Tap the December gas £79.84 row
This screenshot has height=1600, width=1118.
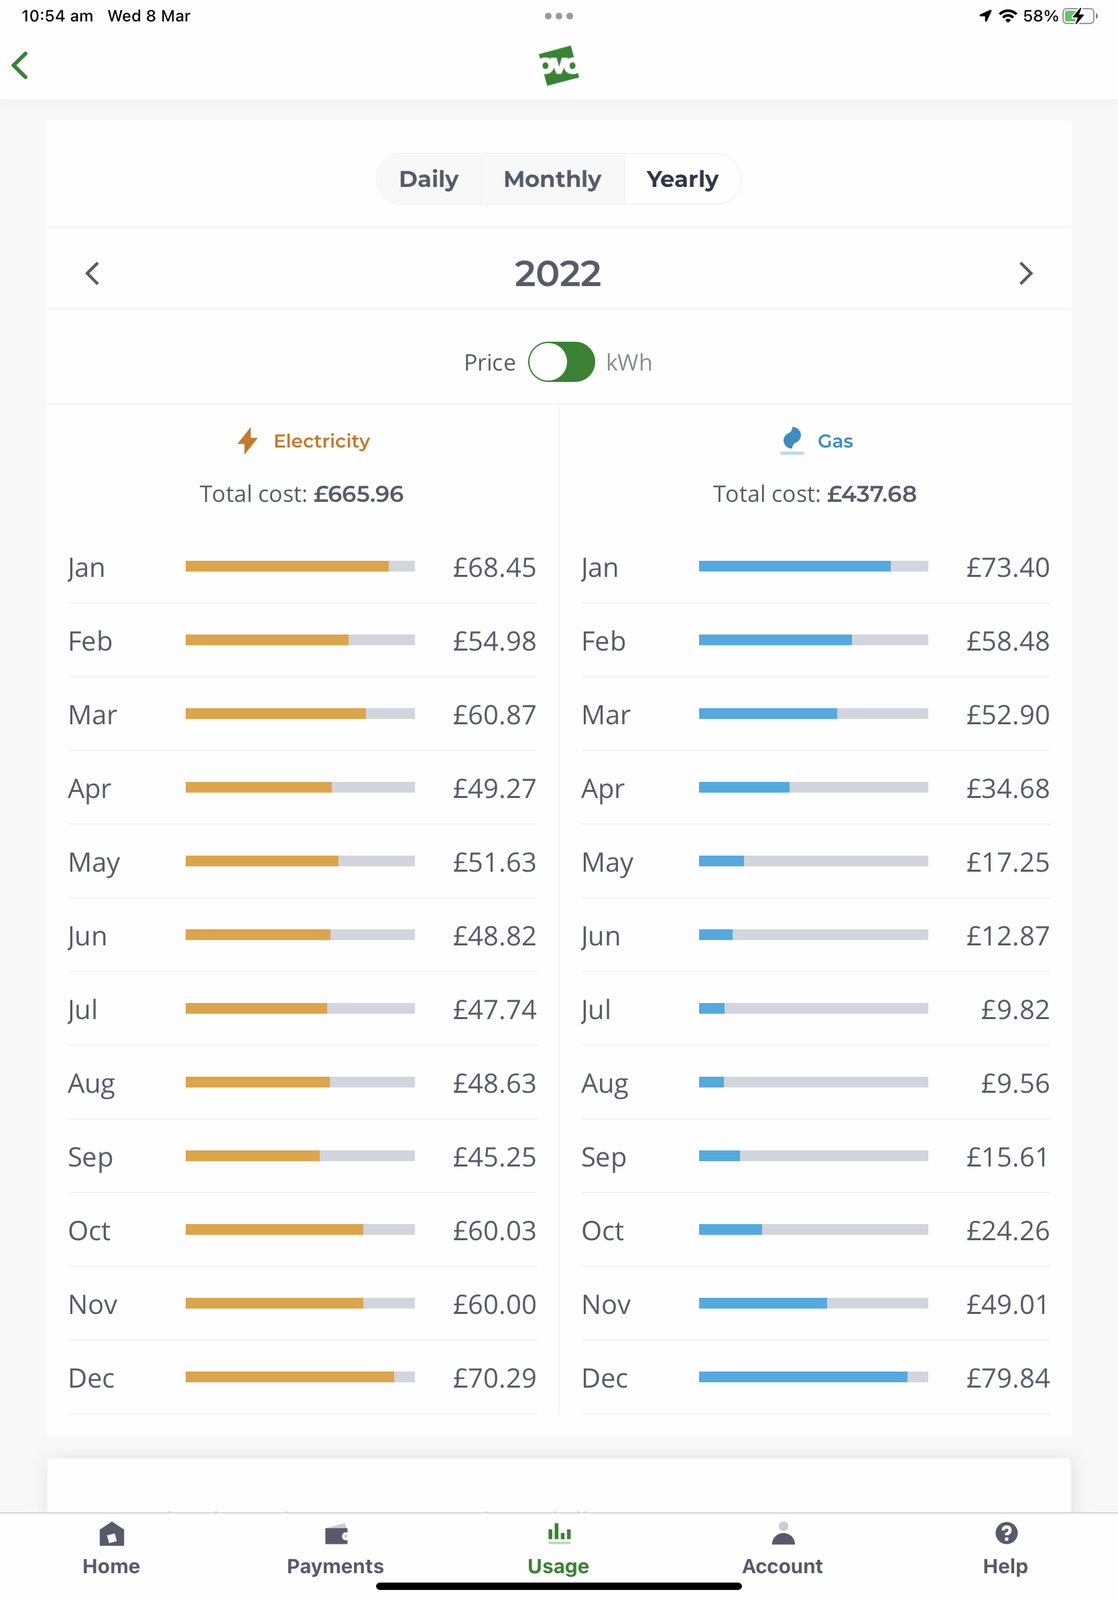pos(815,1378)
